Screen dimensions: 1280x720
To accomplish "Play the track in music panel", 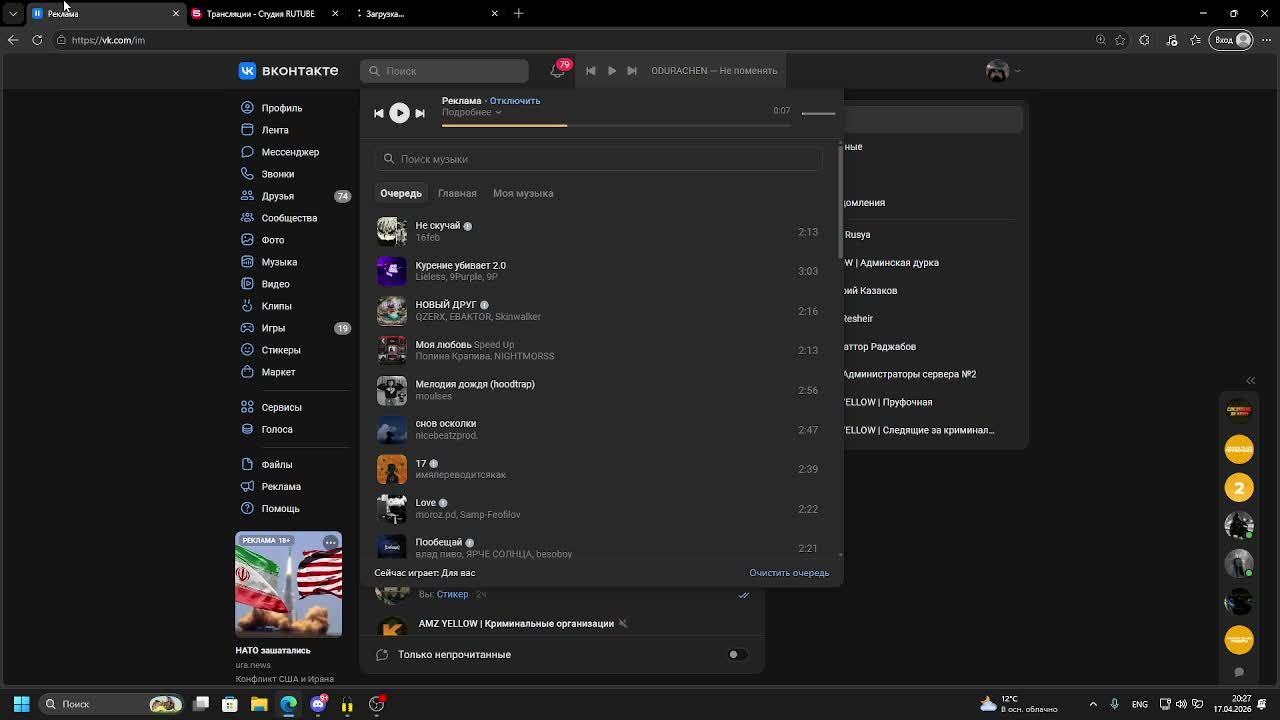I will (x=399, y=113).
